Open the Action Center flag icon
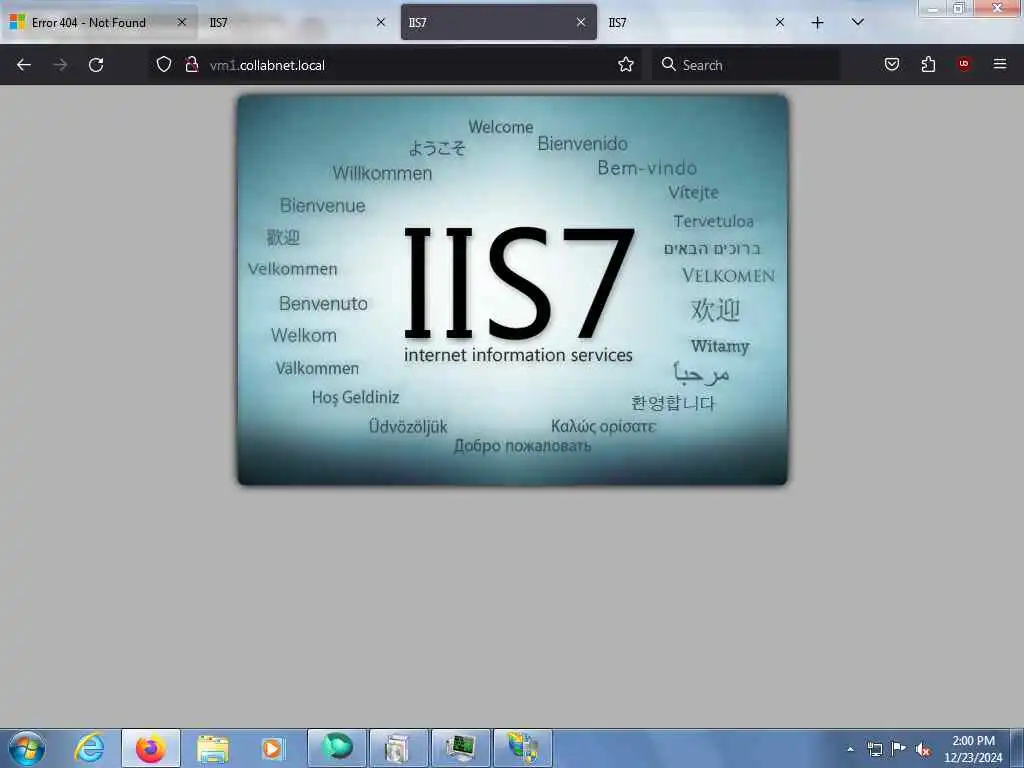Viewport: 1024px width, 768px height. click(x=899, y=749)
